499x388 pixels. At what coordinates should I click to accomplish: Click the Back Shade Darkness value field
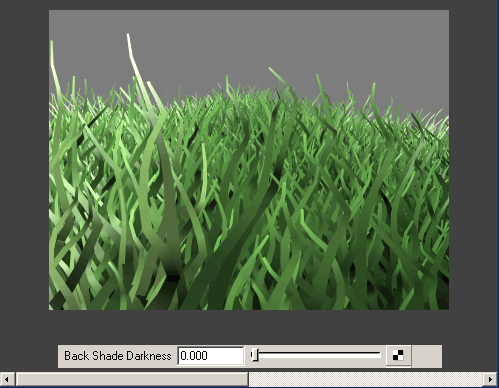pyautogui.click(x=211, y=356)
